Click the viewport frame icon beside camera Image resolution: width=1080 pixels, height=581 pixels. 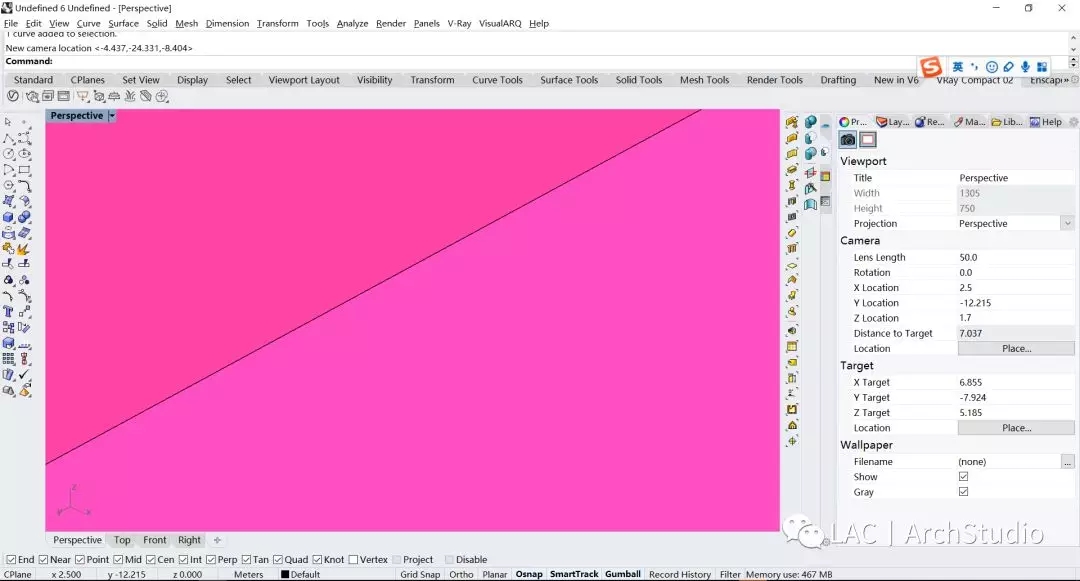[868, 140]
